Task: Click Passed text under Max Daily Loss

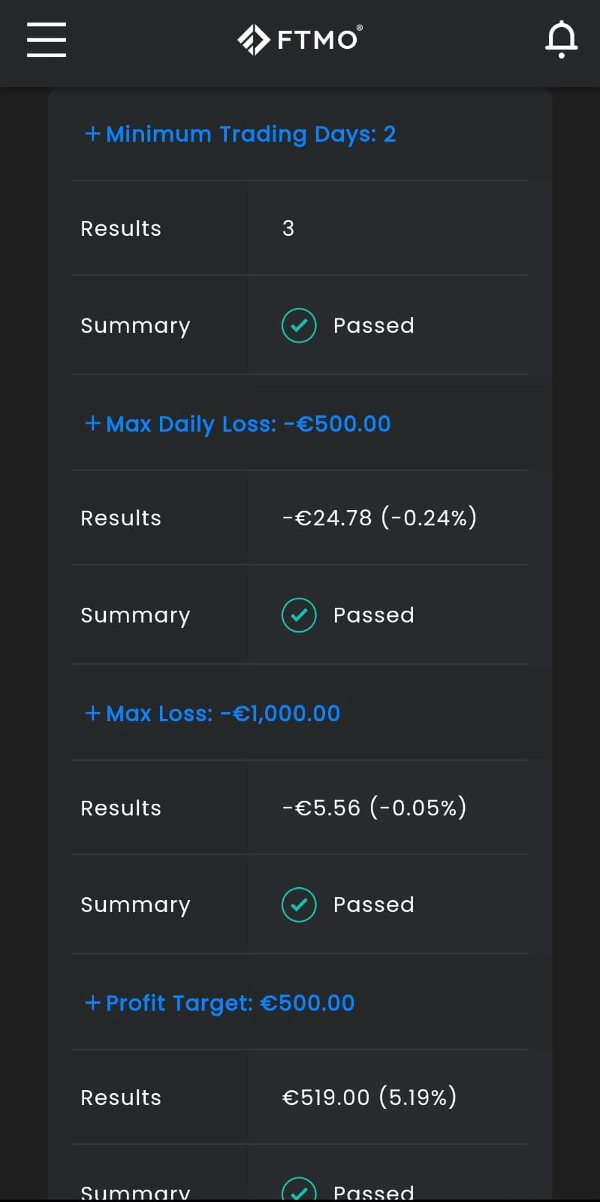Action: coord(373,615)
